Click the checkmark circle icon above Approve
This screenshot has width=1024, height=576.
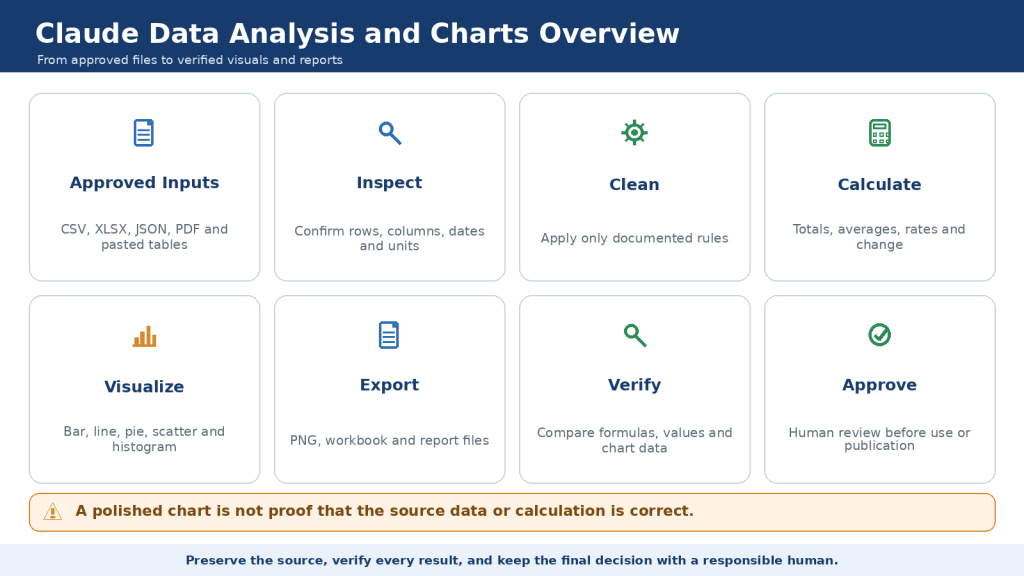(x=880, y=334)
